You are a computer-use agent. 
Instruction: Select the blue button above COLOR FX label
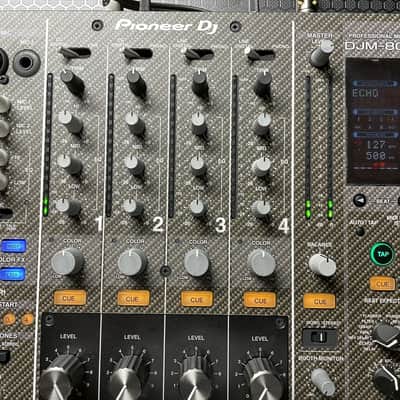click(x=14, y=246)
